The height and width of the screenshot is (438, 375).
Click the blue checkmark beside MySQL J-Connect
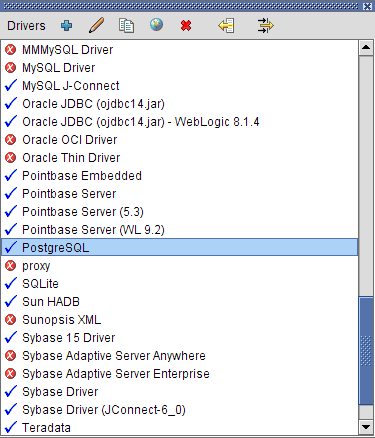(11, 86)
